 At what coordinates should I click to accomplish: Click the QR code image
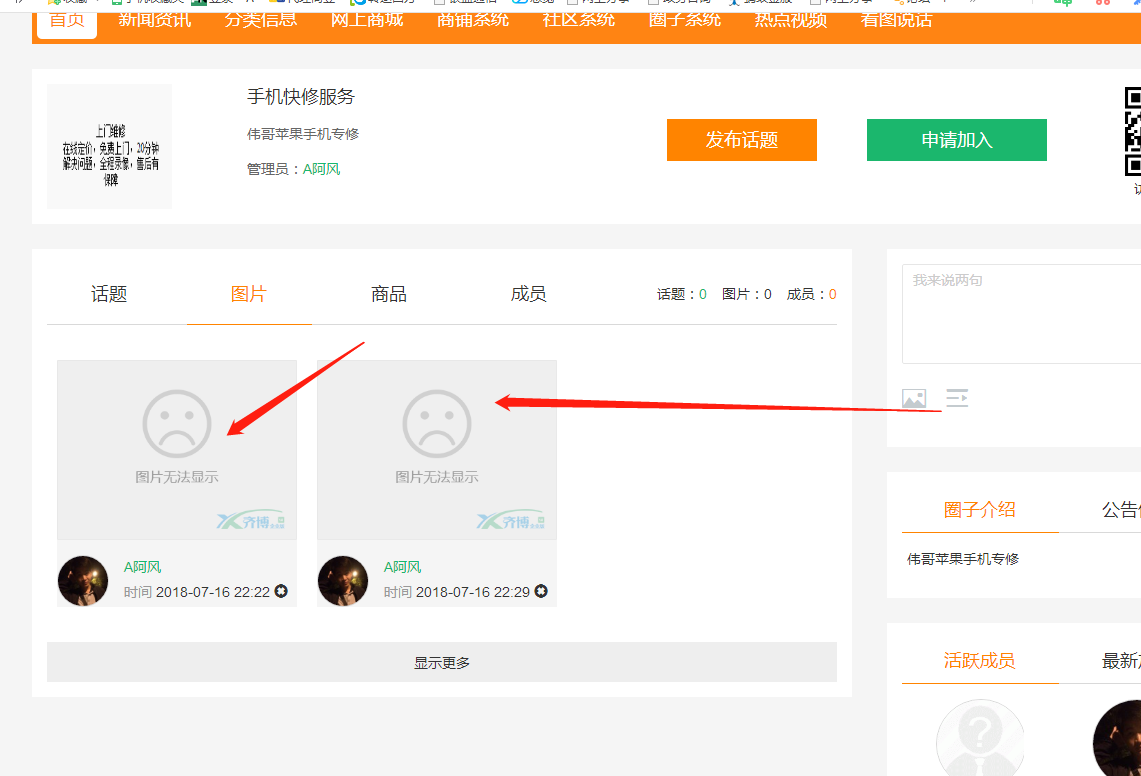click(1133, 131)
